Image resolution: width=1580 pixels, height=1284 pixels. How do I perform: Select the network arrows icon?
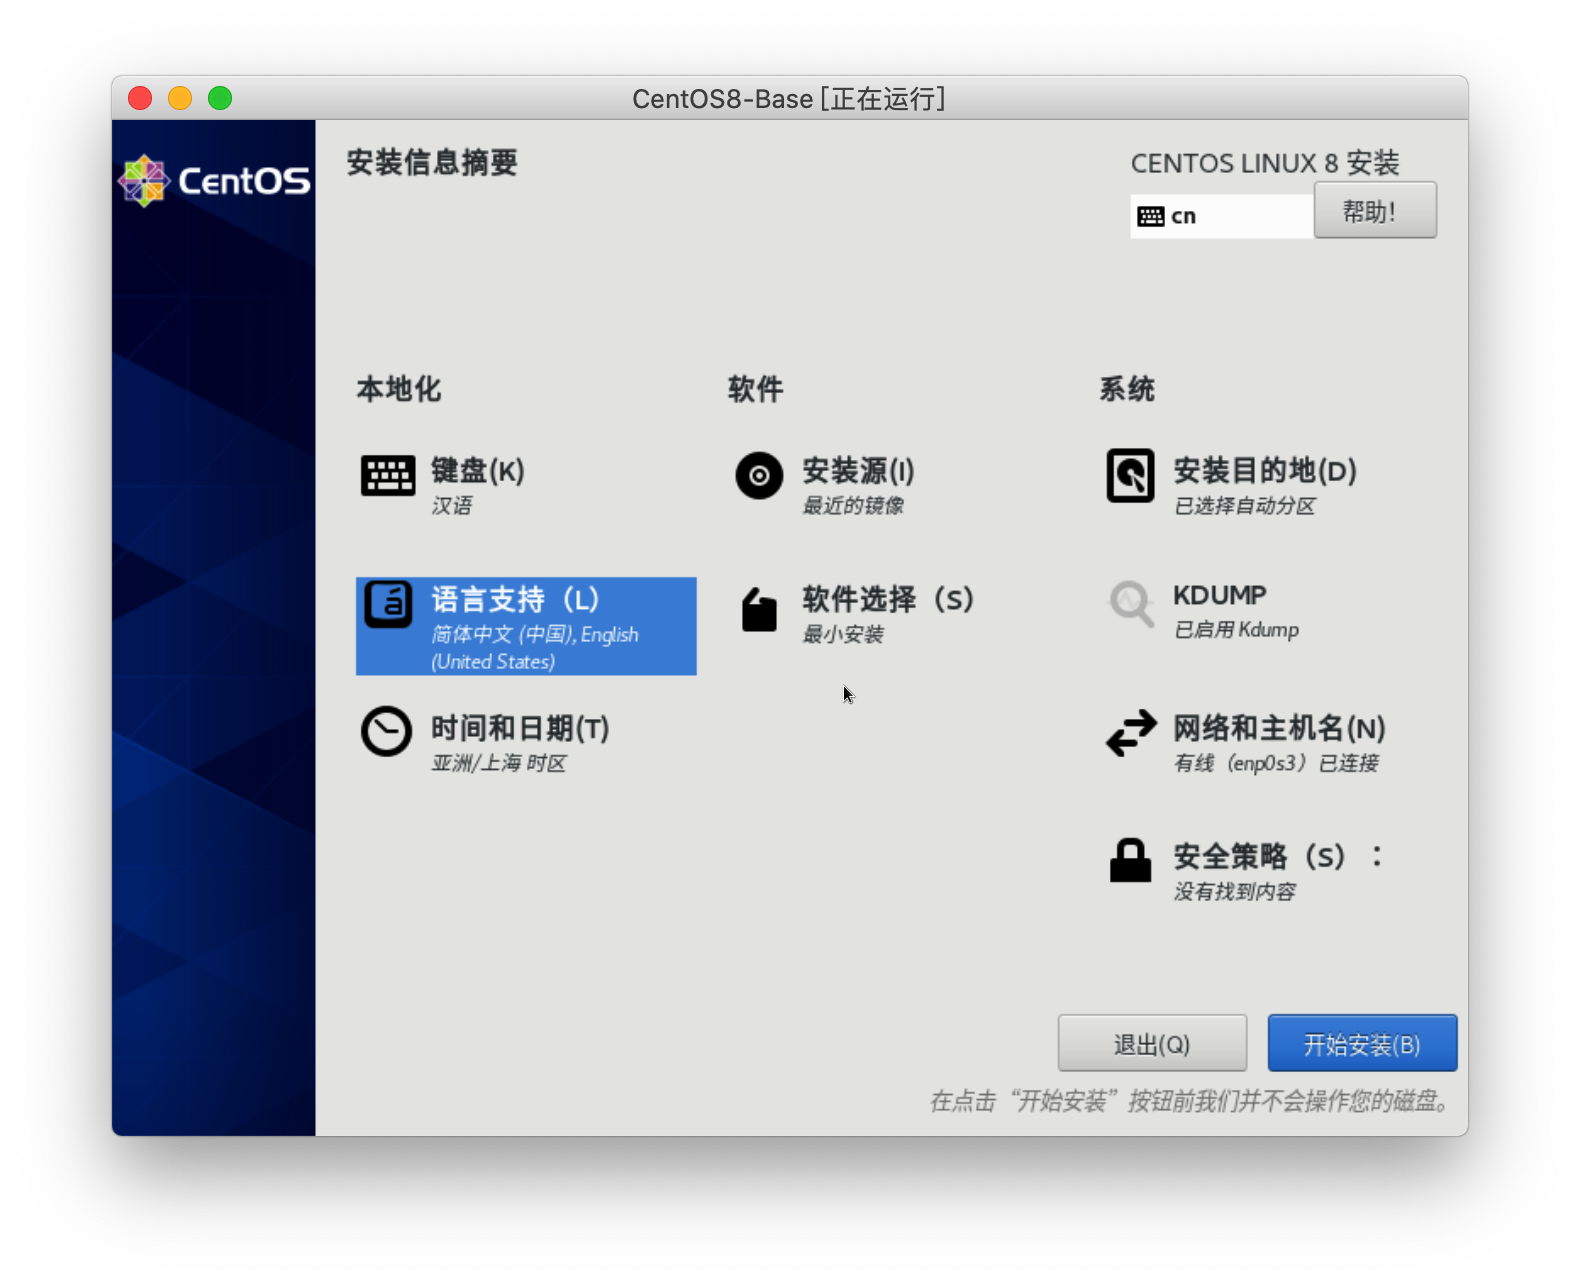point(1131,733)
